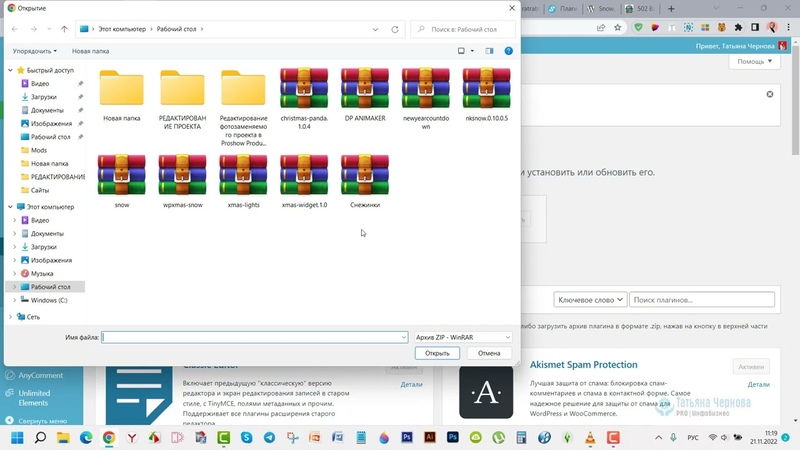Open dialog help icon
Image resolution: width=800 pixels, height=450 pixels.
(x=509, y=51)
